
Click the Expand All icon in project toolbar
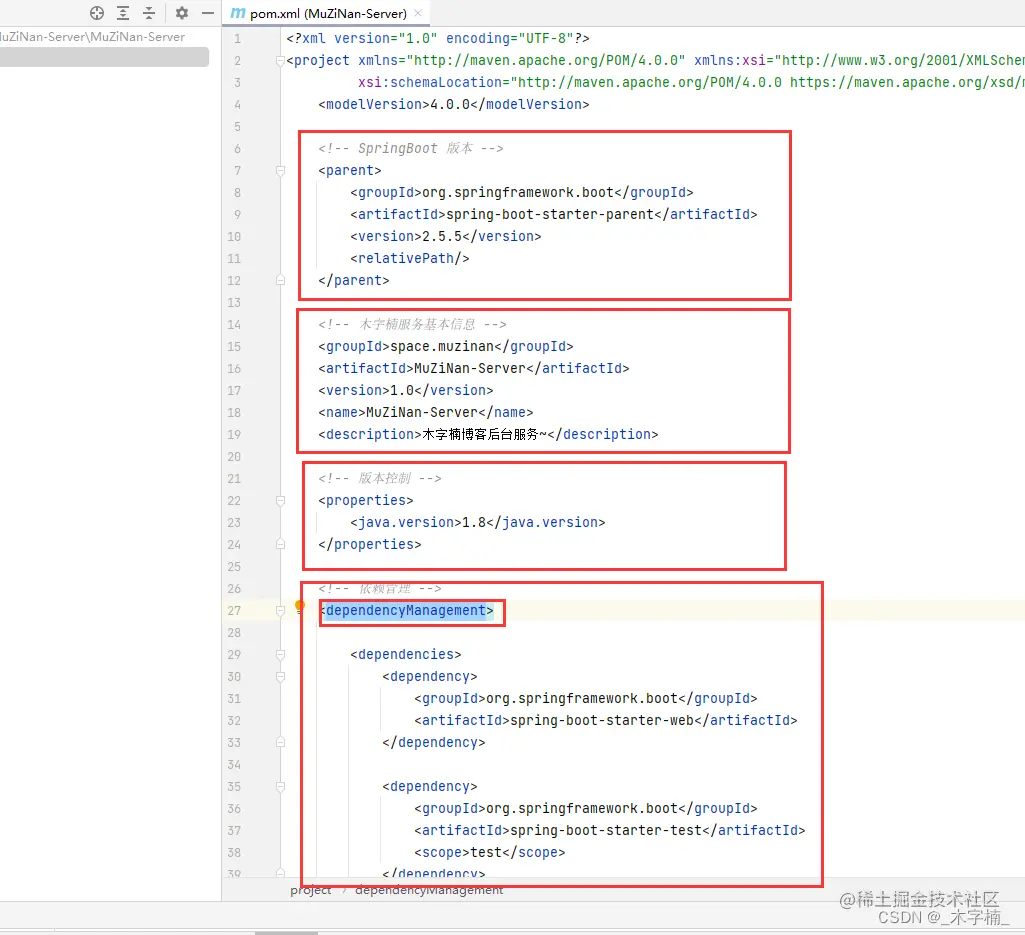pos(123,13)
